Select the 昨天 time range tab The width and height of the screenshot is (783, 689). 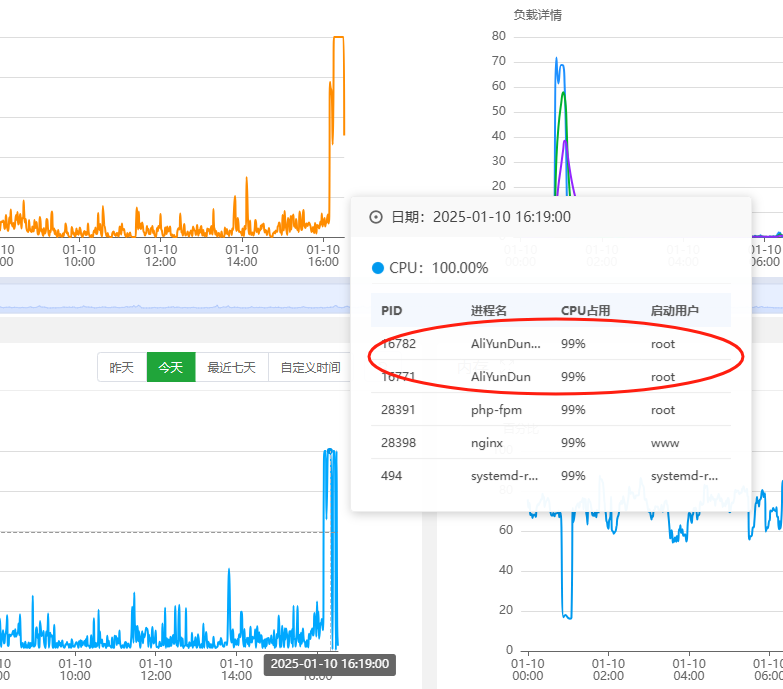tap(122, 367)
